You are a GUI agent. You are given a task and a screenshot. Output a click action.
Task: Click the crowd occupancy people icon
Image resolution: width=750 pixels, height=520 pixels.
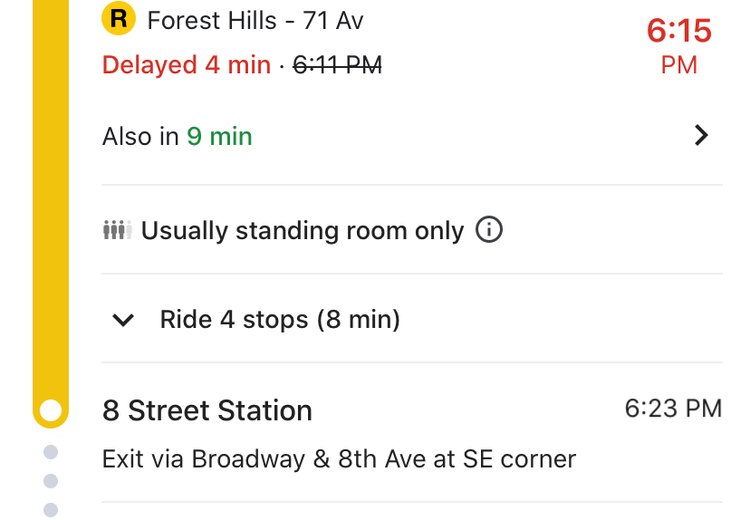pos(117,232)
